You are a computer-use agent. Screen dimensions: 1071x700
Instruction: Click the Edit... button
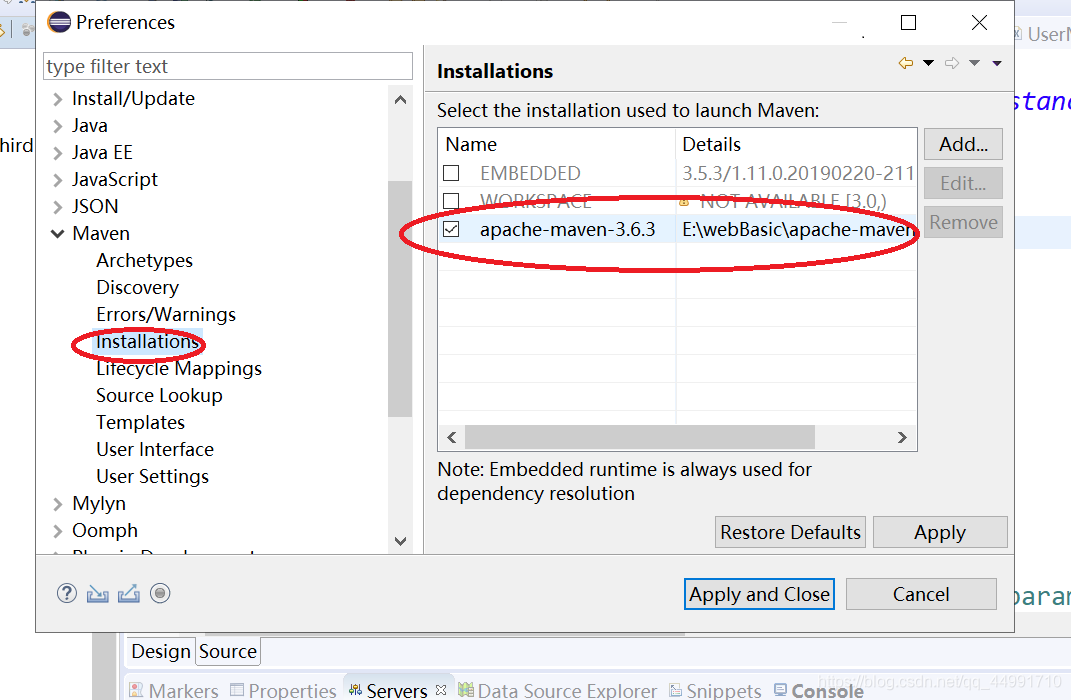pyautogui.click(x=963, y=183)
